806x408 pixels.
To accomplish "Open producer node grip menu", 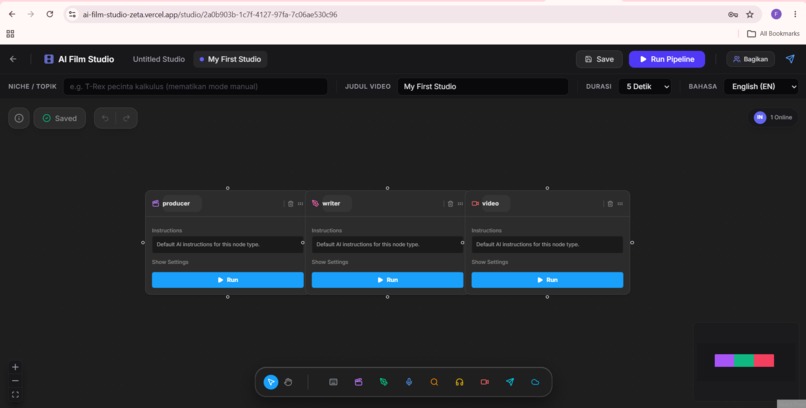I will [x=300, y=203].
